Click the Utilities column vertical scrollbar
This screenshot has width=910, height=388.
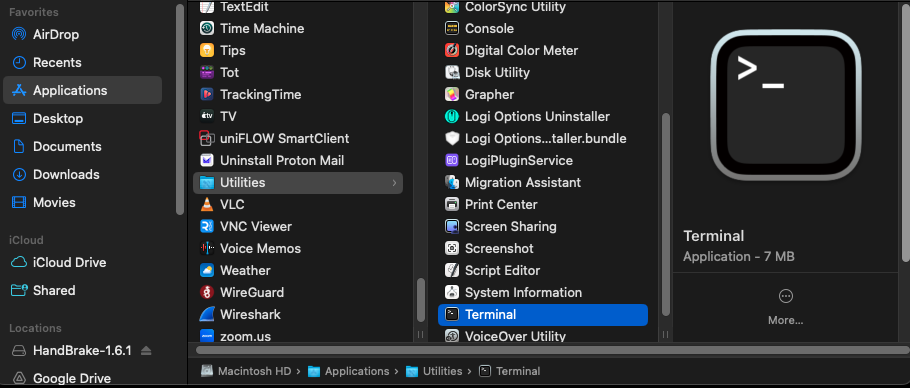666,214
